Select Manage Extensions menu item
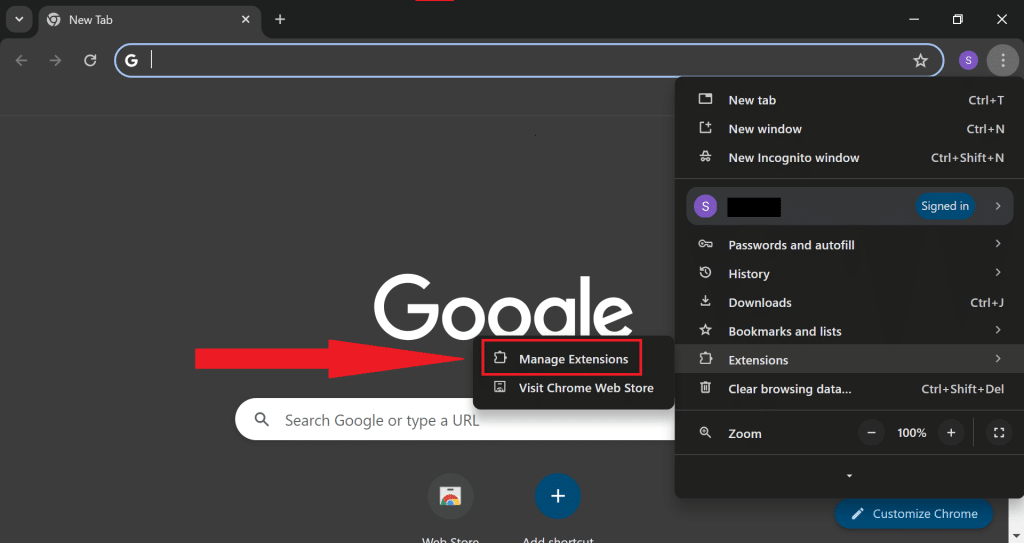1024x543 pixels. tap(573, 359)
